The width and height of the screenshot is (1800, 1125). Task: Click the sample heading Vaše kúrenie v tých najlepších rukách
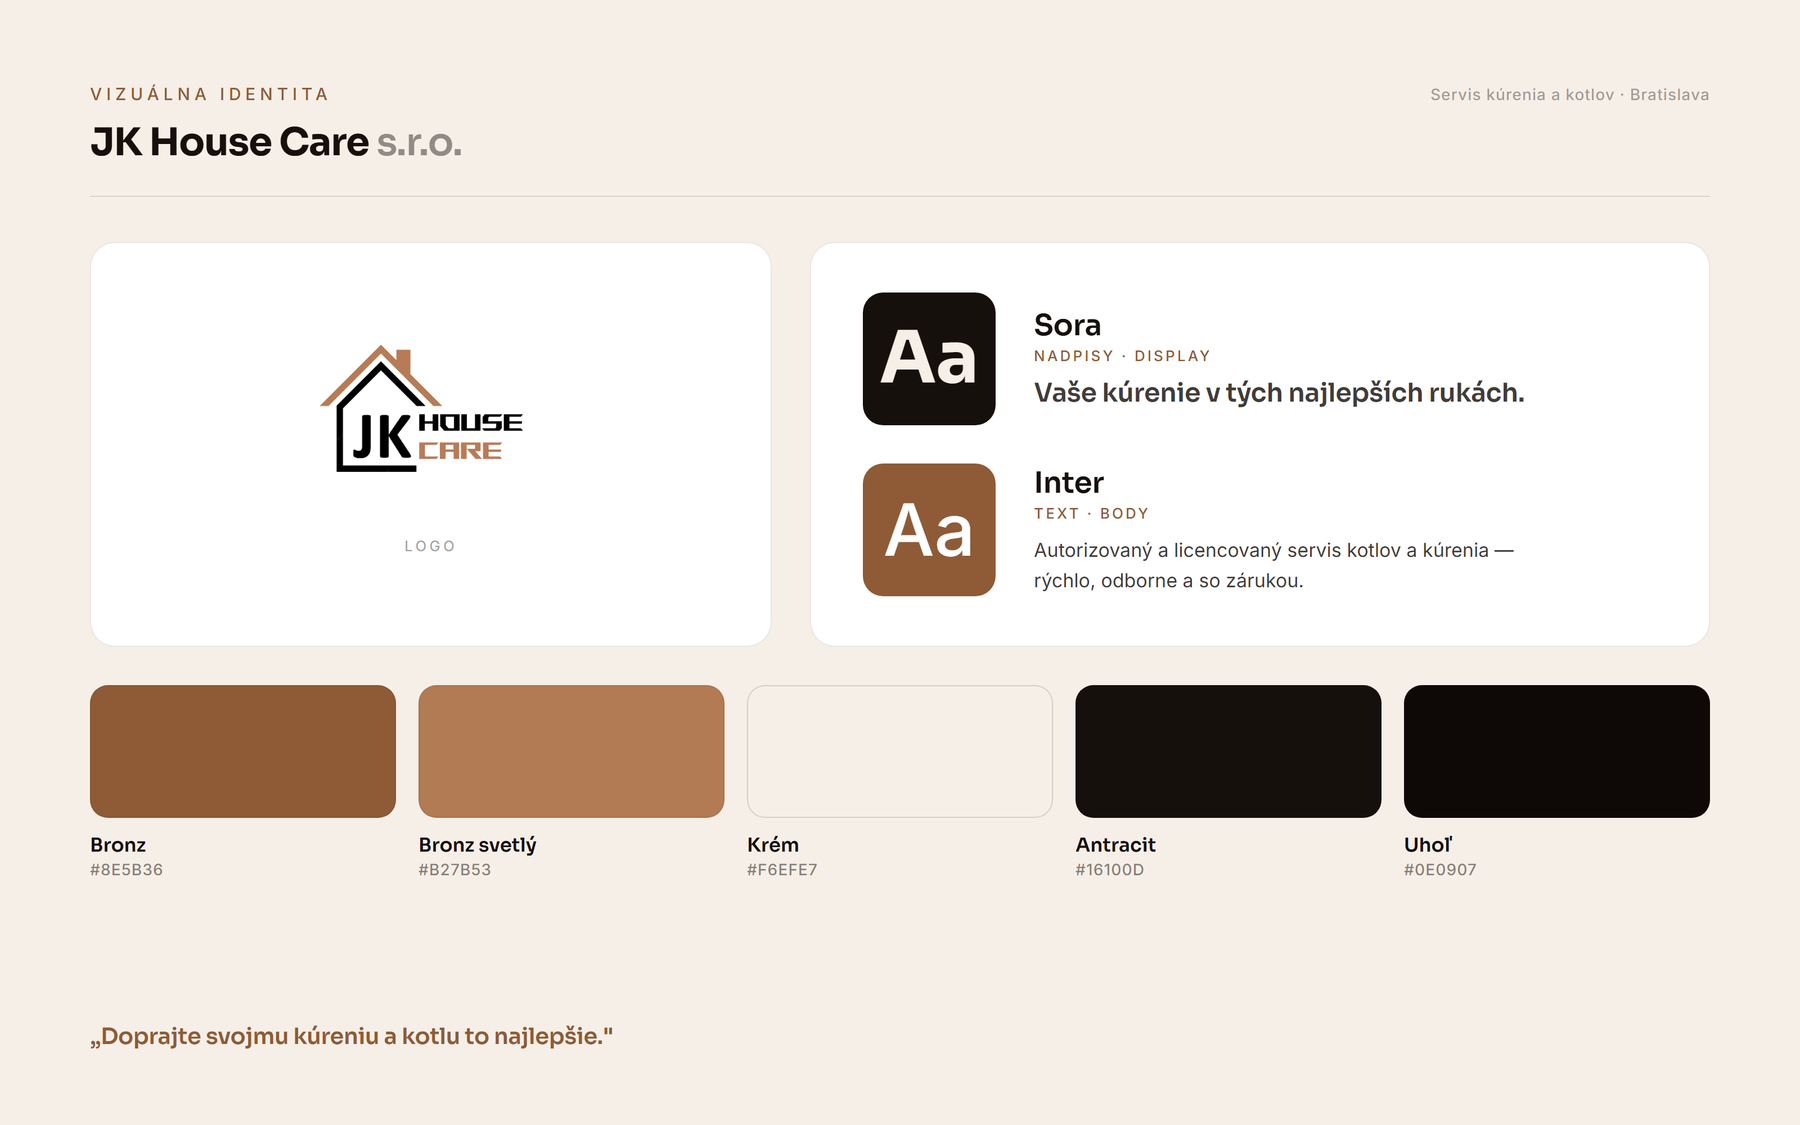click(x=1279, y=393)
